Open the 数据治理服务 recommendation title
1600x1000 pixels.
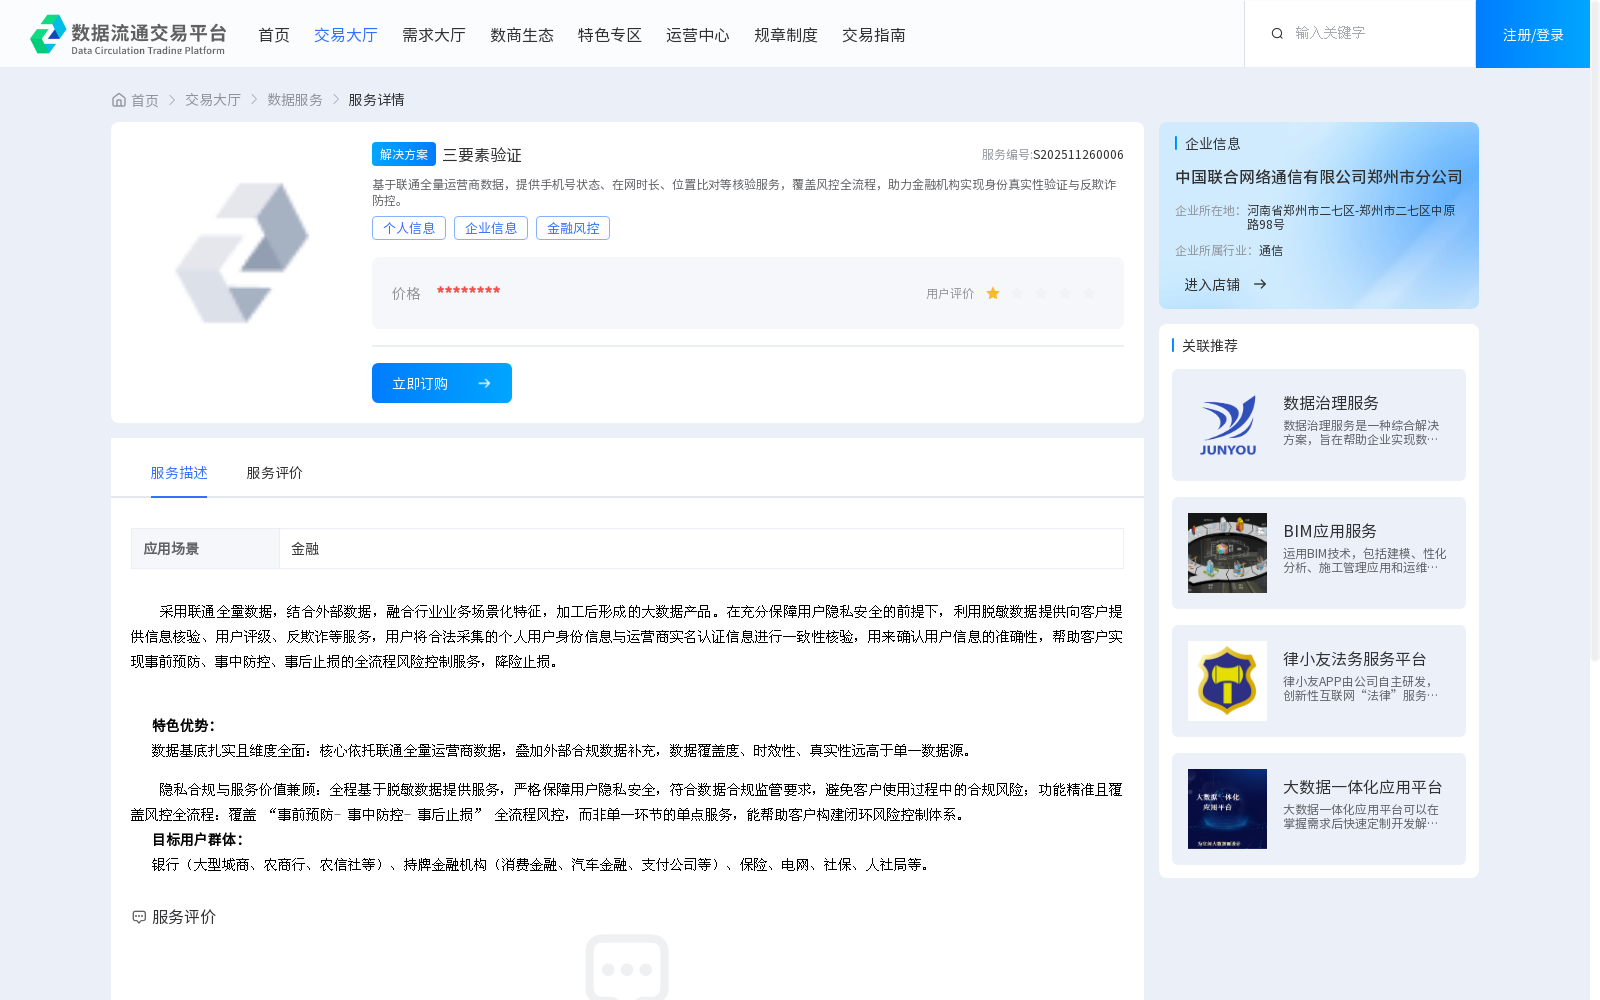1331,403
